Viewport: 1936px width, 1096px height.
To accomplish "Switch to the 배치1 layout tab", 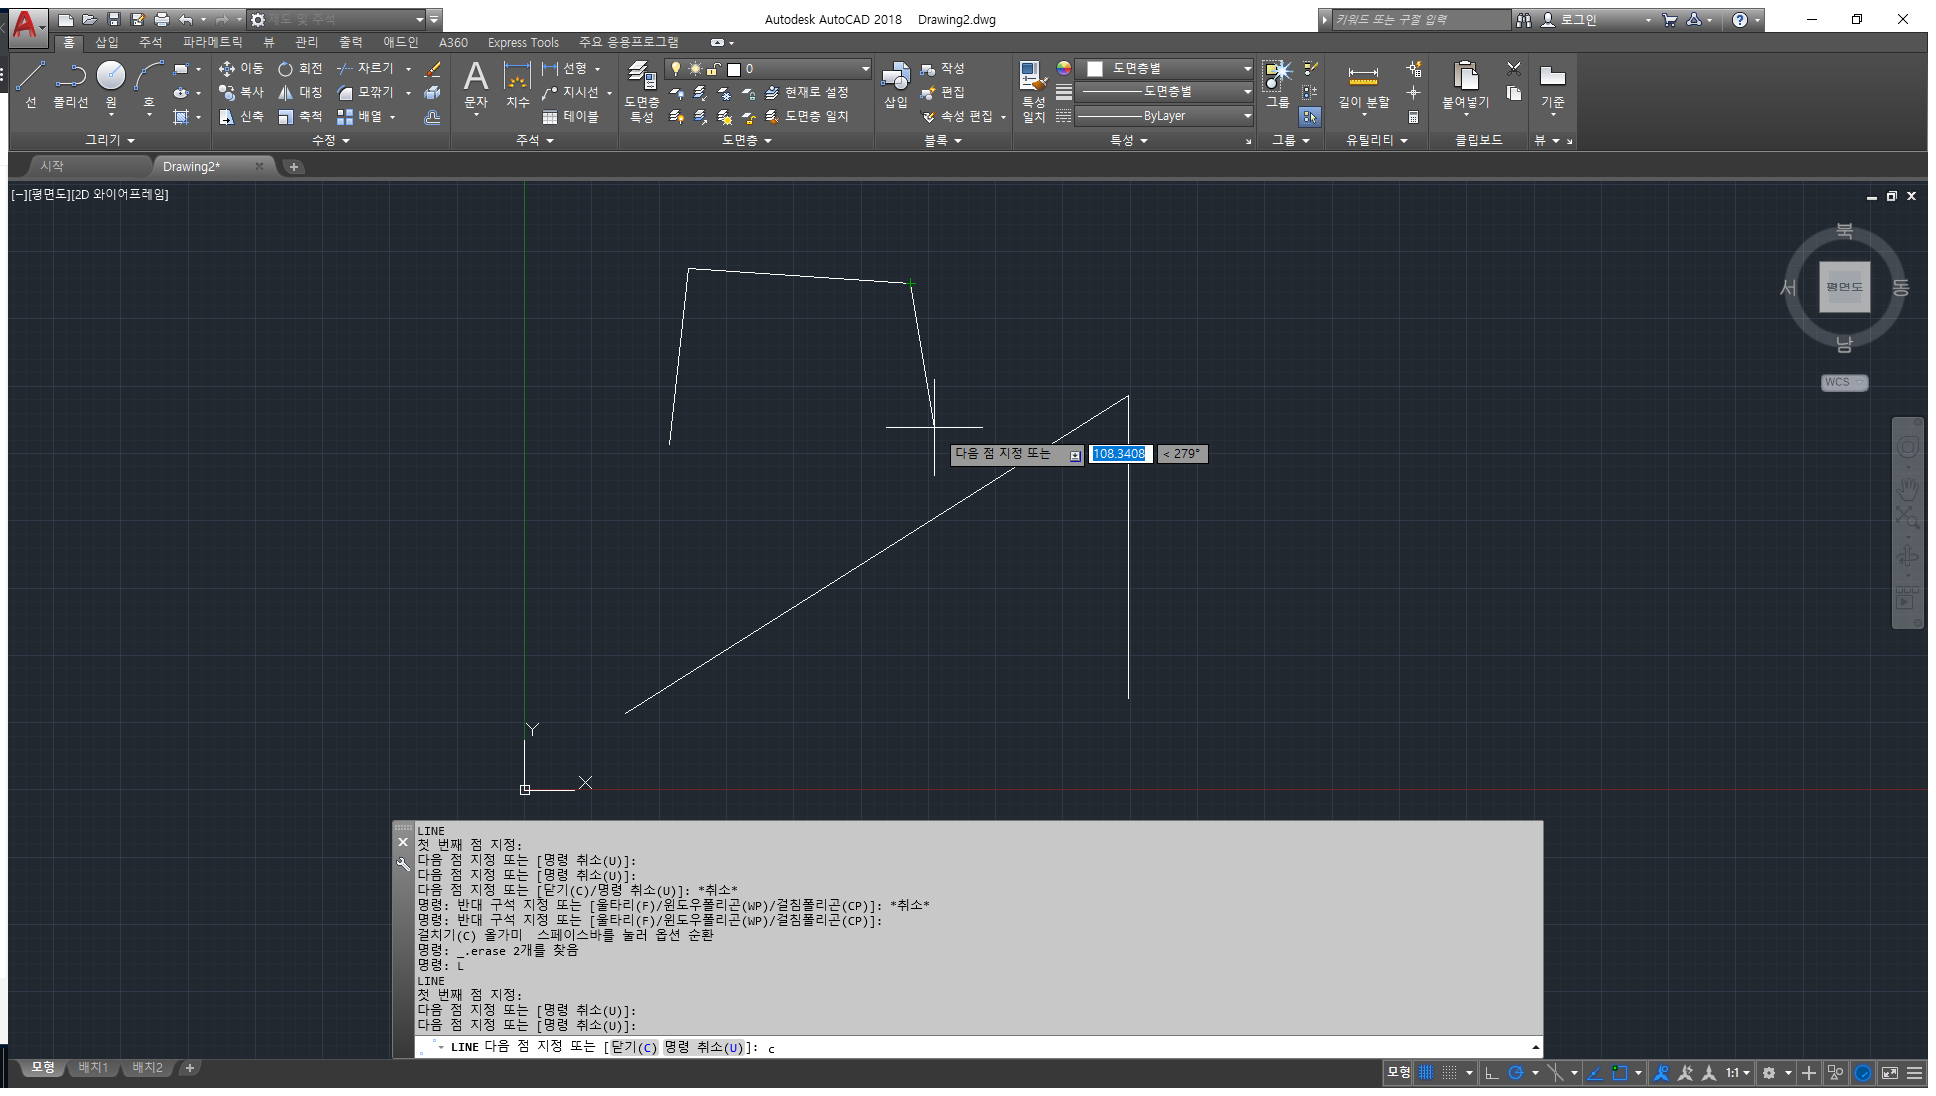I will [x=93, y=1068].
